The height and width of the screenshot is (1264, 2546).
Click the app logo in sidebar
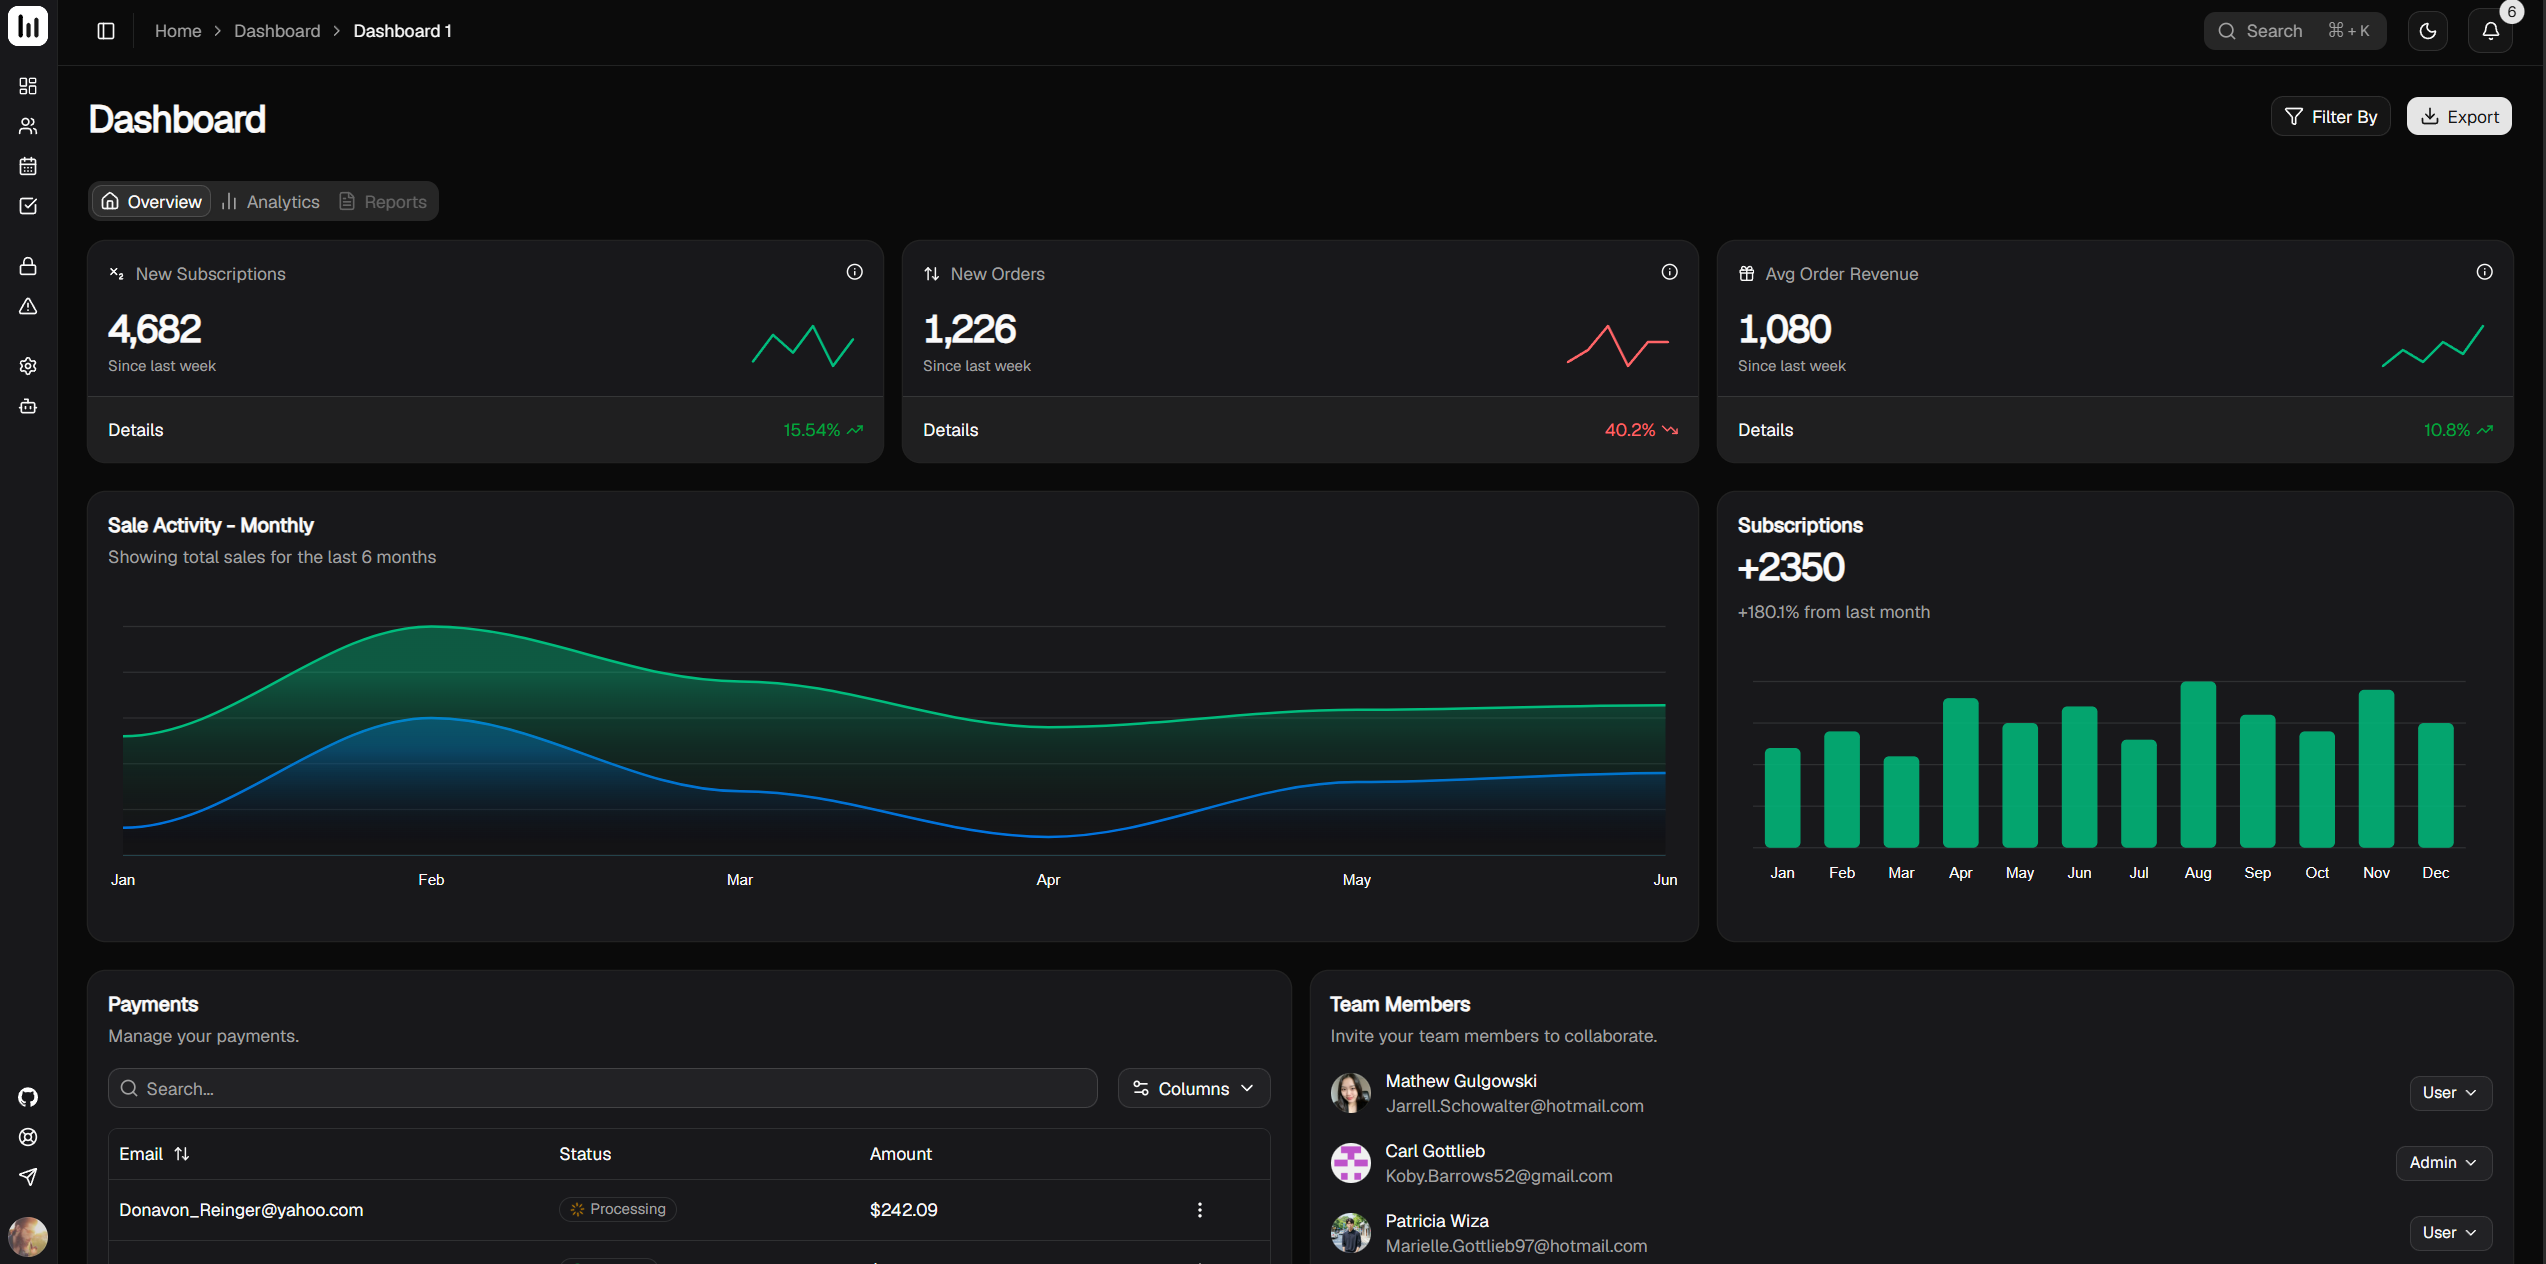pyautogui.click(x=28, y=26)
